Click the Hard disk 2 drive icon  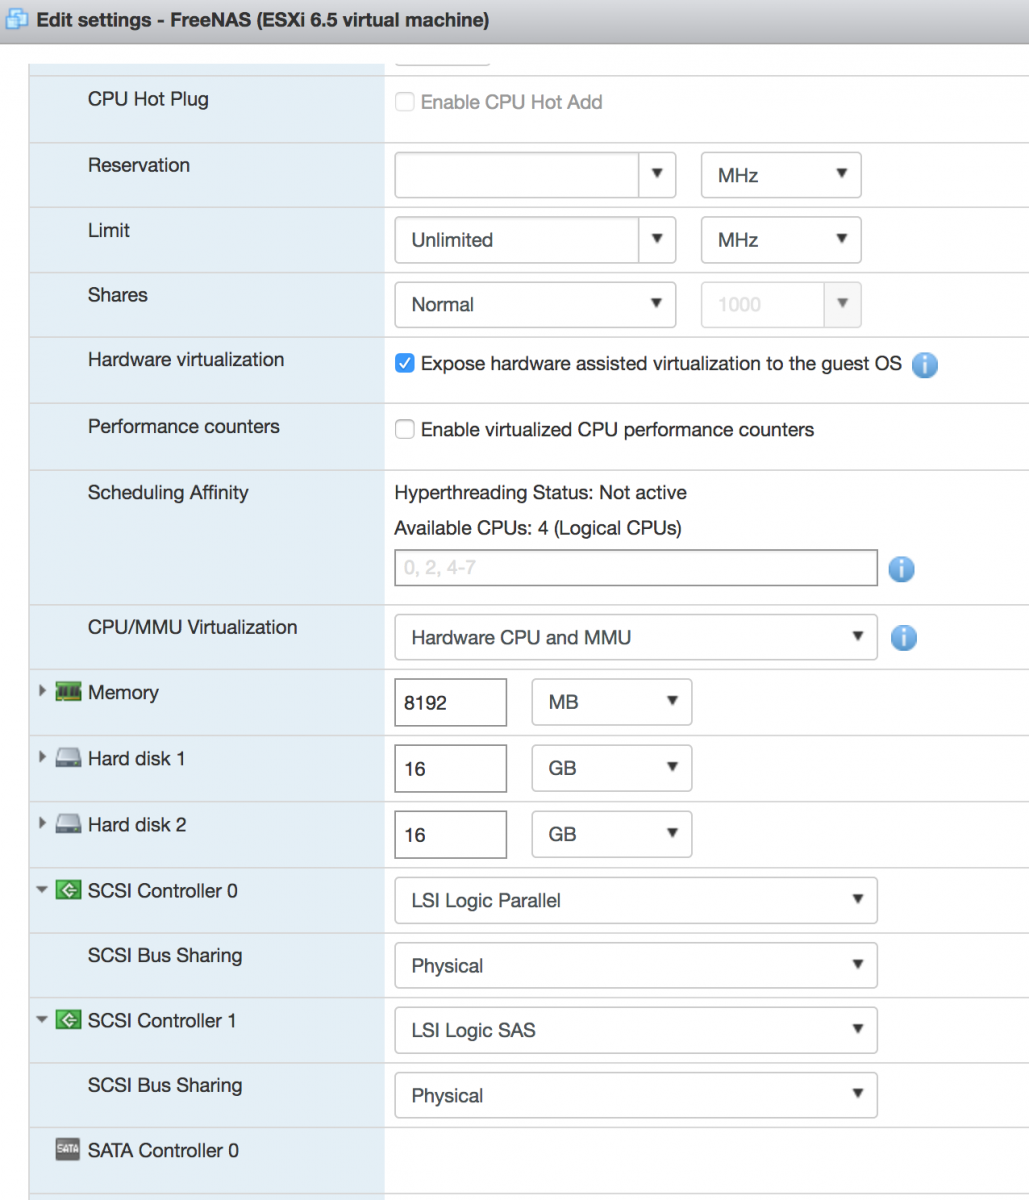(68, 824)
